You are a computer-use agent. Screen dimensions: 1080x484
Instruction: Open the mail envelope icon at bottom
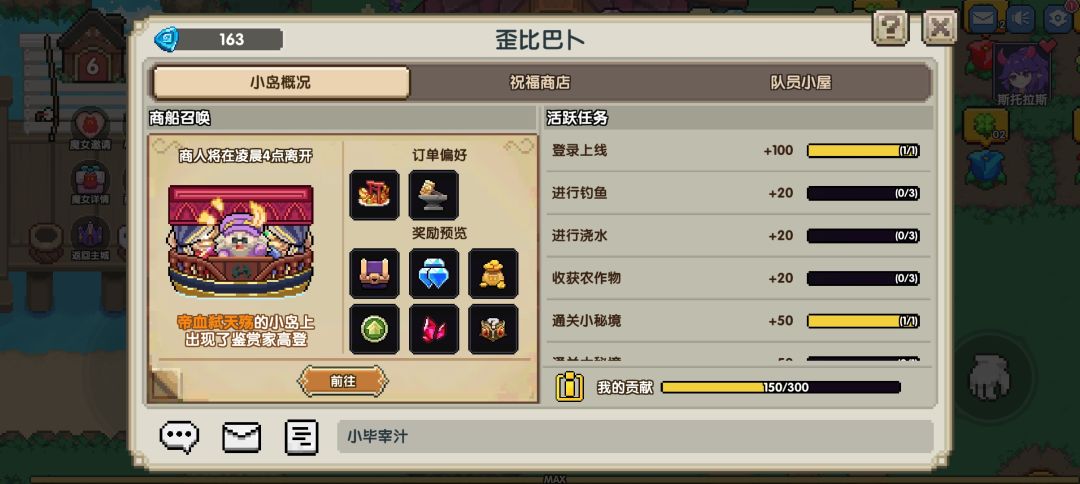click(x=241, y=436)
